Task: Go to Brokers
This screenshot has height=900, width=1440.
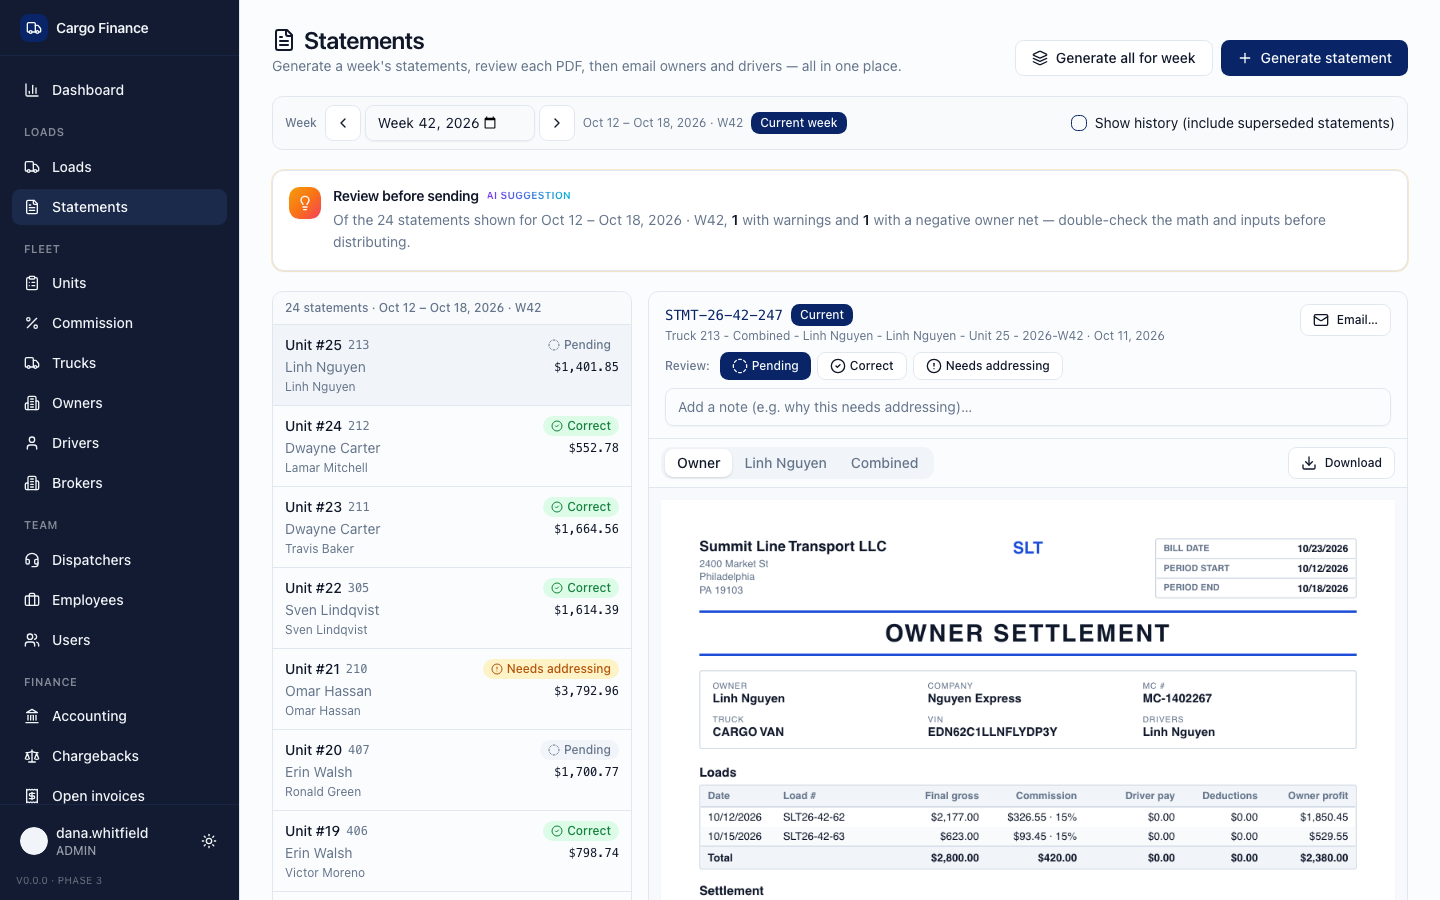Action: (x=119, y=483)
